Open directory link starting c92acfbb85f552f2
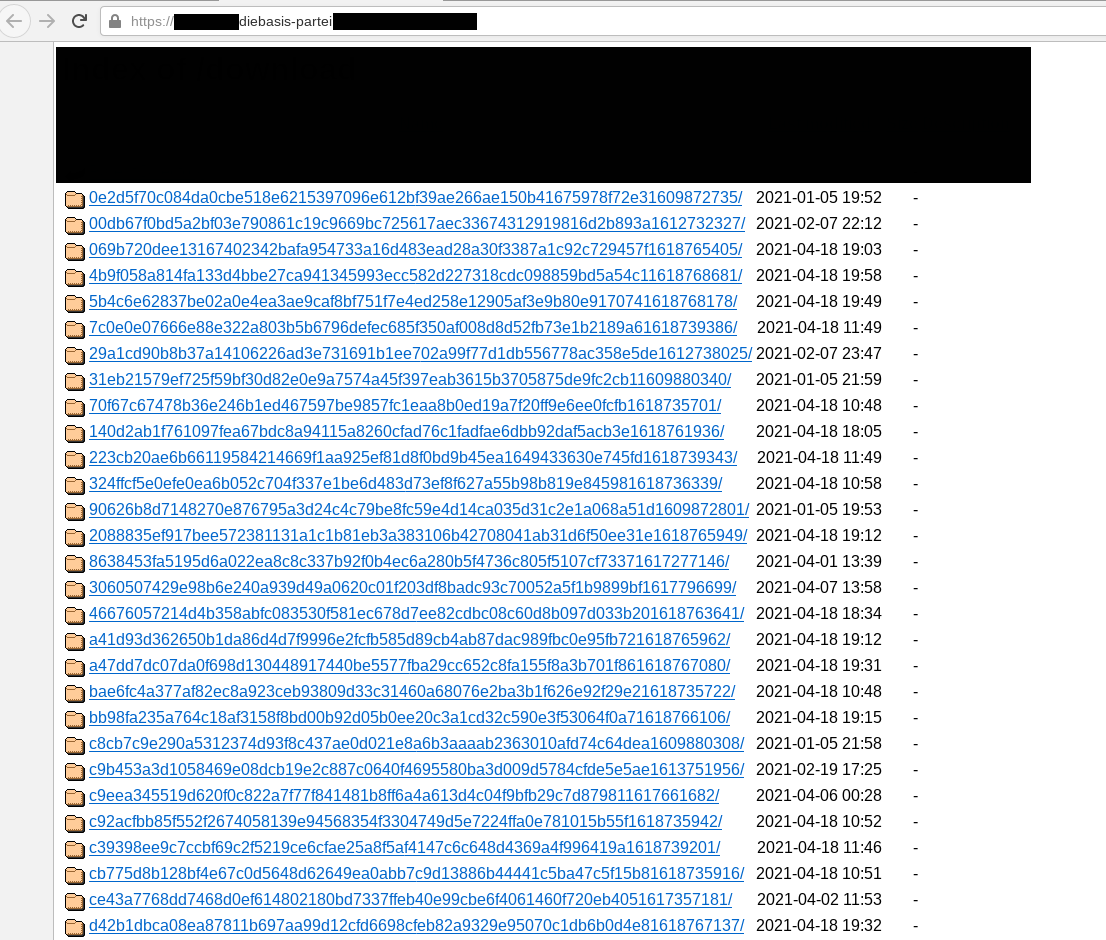This screenshot has height=940, width=1106. coord(406,822)
